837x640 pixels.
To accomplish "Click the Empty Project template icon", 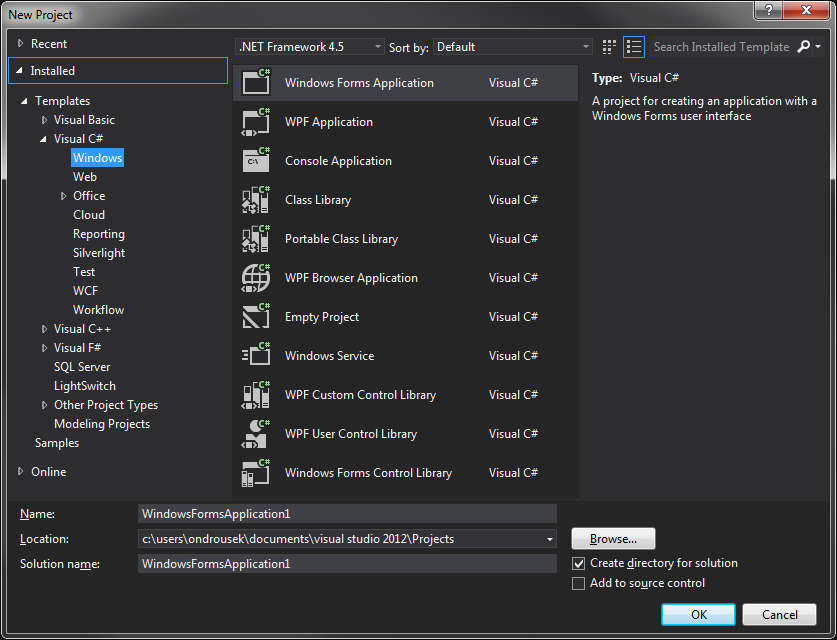I will click(x=256, y=317).
